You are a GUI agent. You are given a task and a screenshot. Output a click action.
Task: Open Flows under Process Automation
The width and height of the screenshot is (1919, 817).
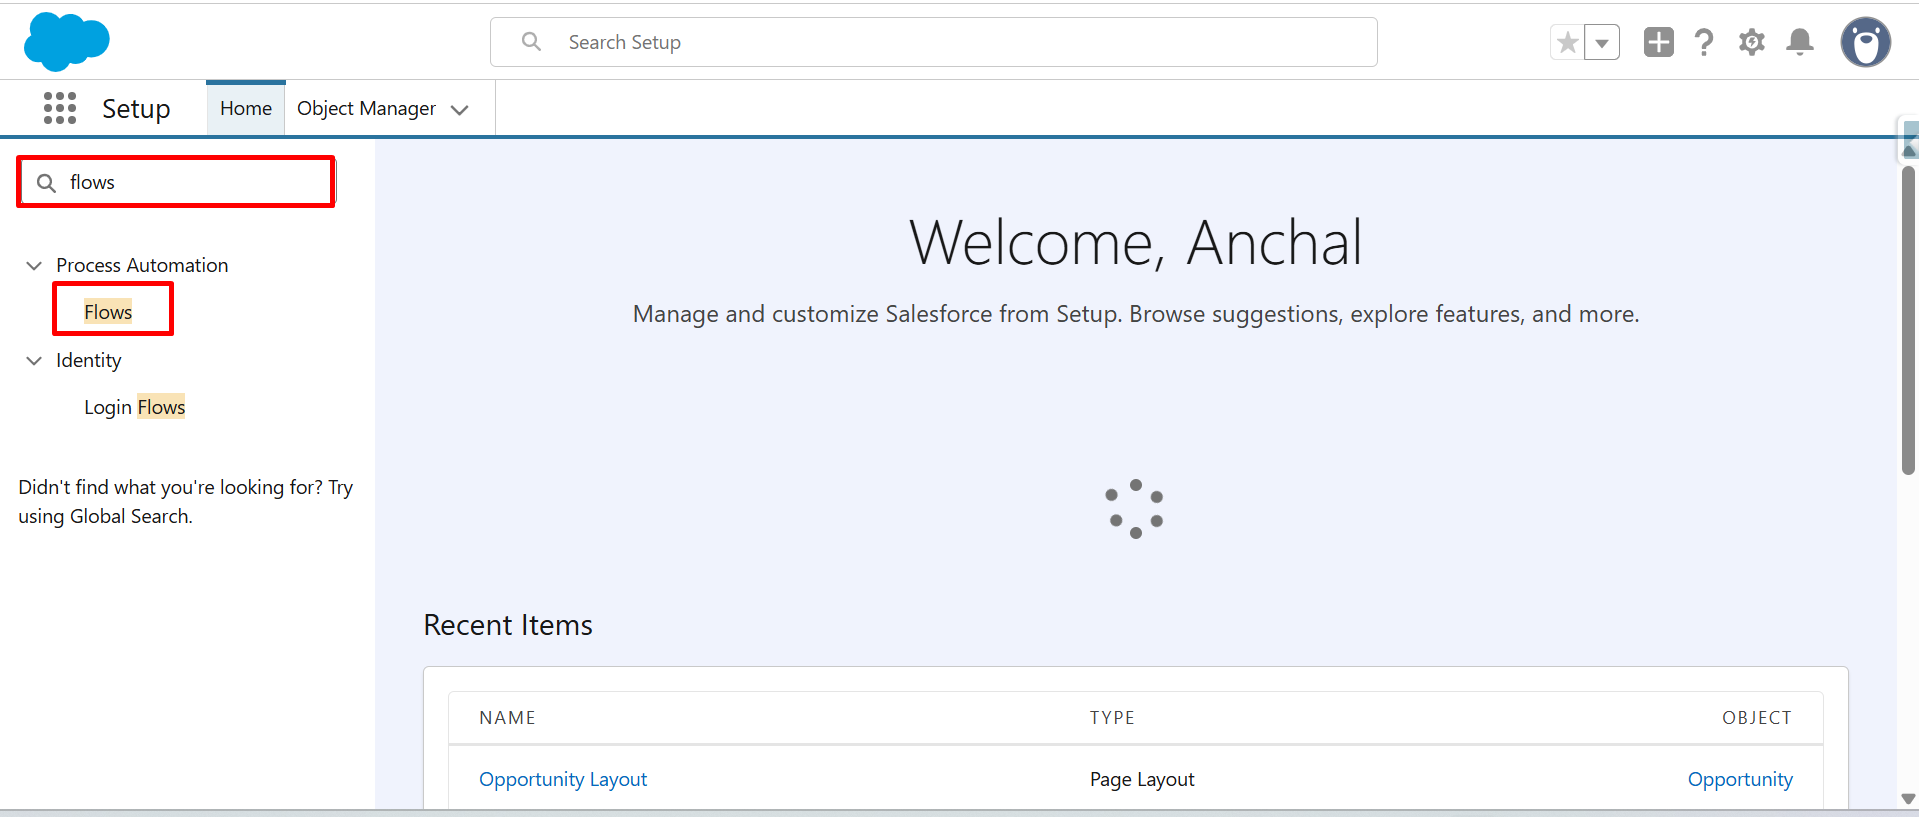pyautogui.click(x=108, y=312)
